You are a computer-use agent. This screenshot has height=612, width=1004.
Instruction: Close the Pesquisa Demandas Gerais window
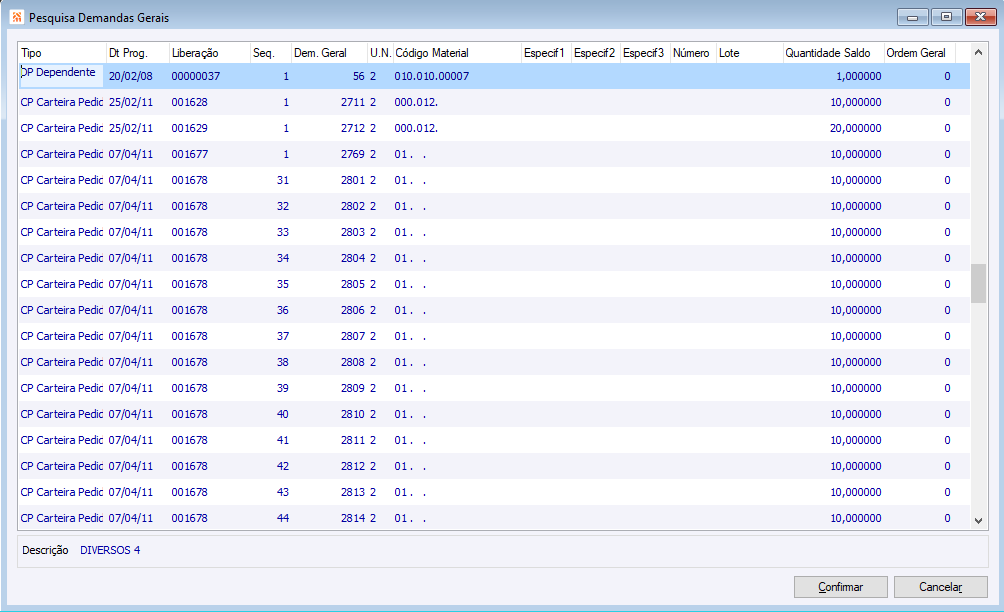[x=980, y=17]
